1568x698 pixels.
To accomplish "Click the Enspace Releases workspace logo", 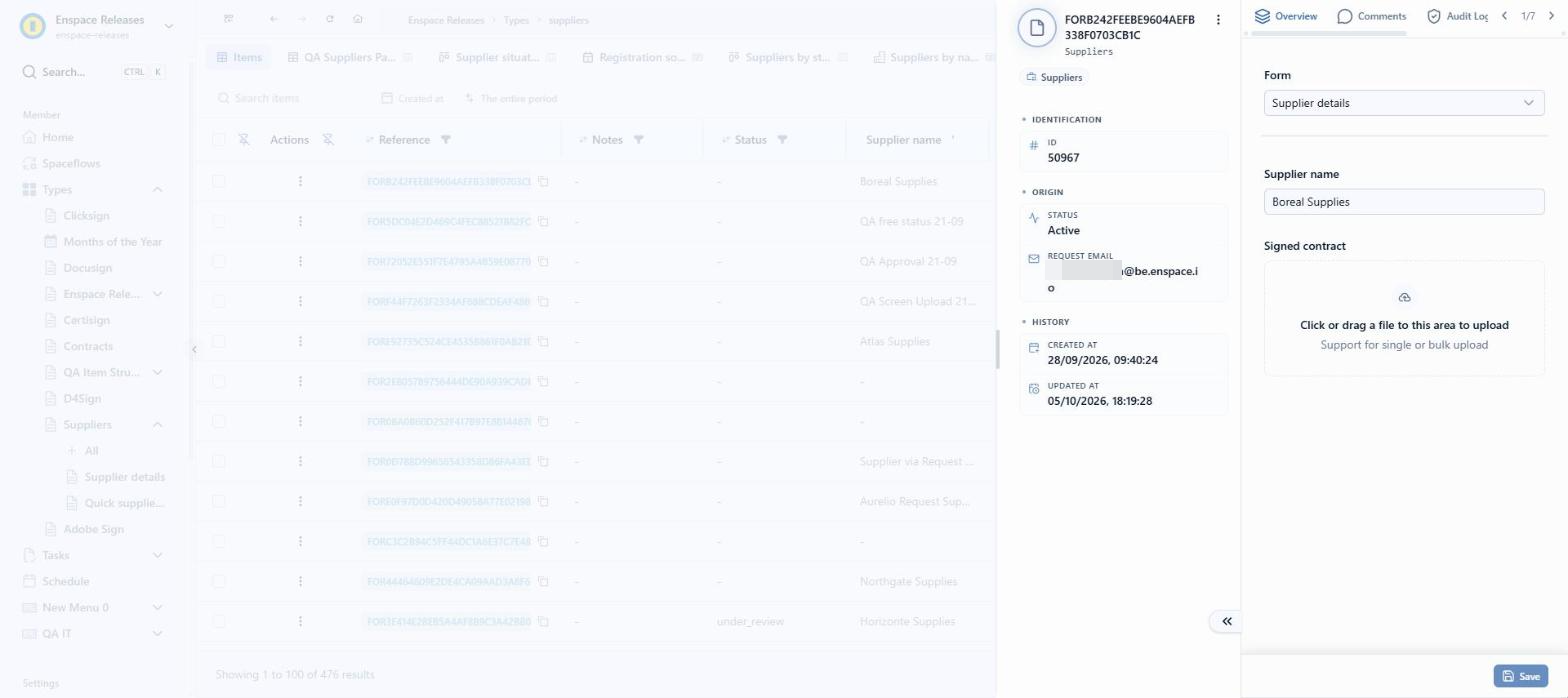I will [x=33, y=26].
